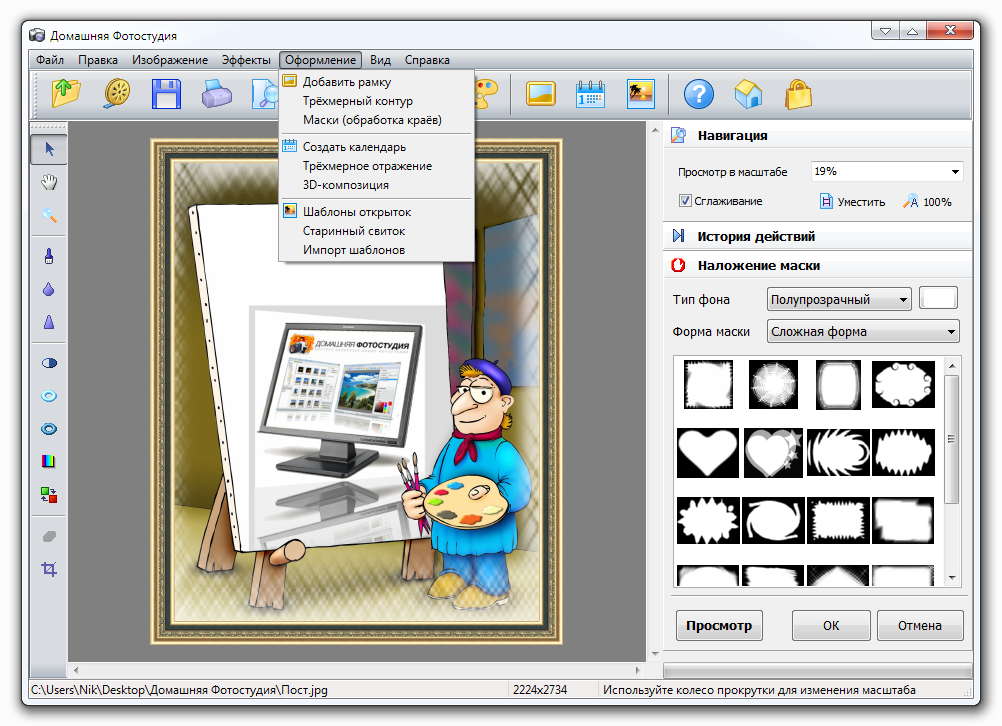Viewport: 1002px width, 726px height.
Task: Toggle the Сглаживание checkbox
Action: tap(685, 201)
